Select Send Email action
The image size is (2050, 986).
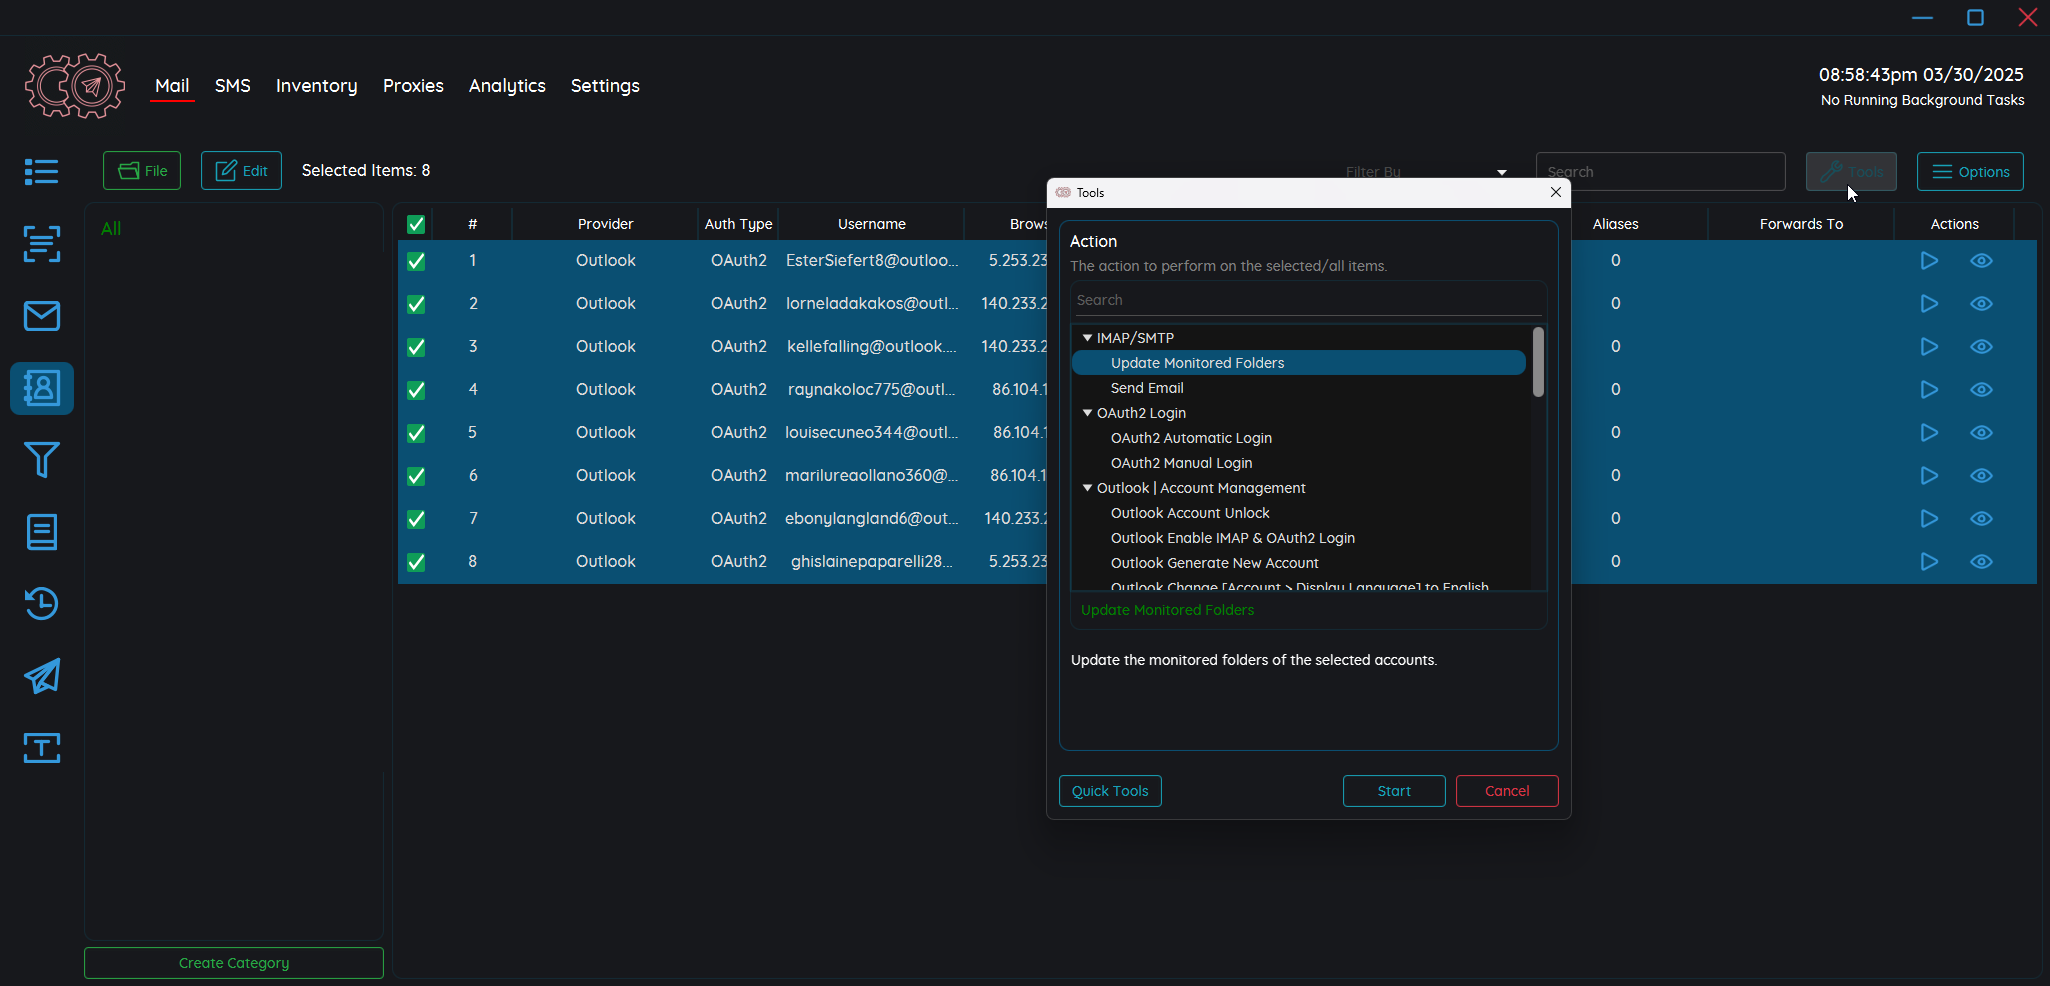pyautogui.click(x=1147, y=388)
